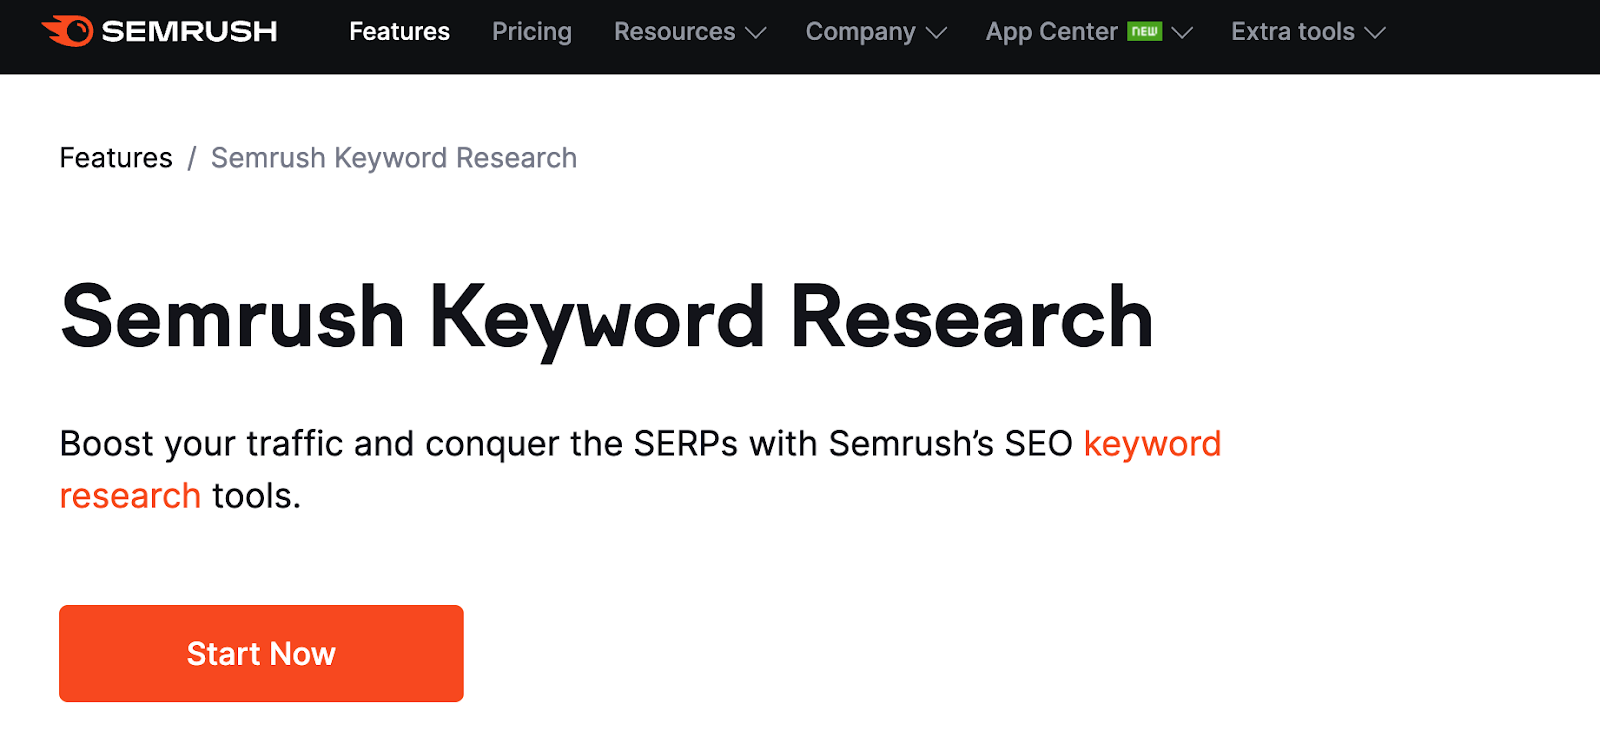Expand the chevron next to App Center
Viewport: 1600px width, 750px height.
pyautogui.click(x=1182, y=33)
